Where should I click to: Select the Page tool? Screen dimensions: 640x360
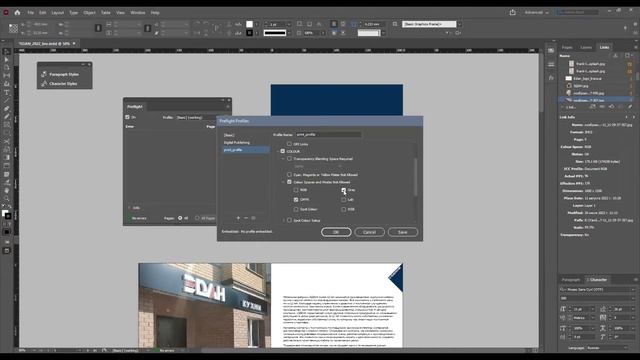point(7,68)
